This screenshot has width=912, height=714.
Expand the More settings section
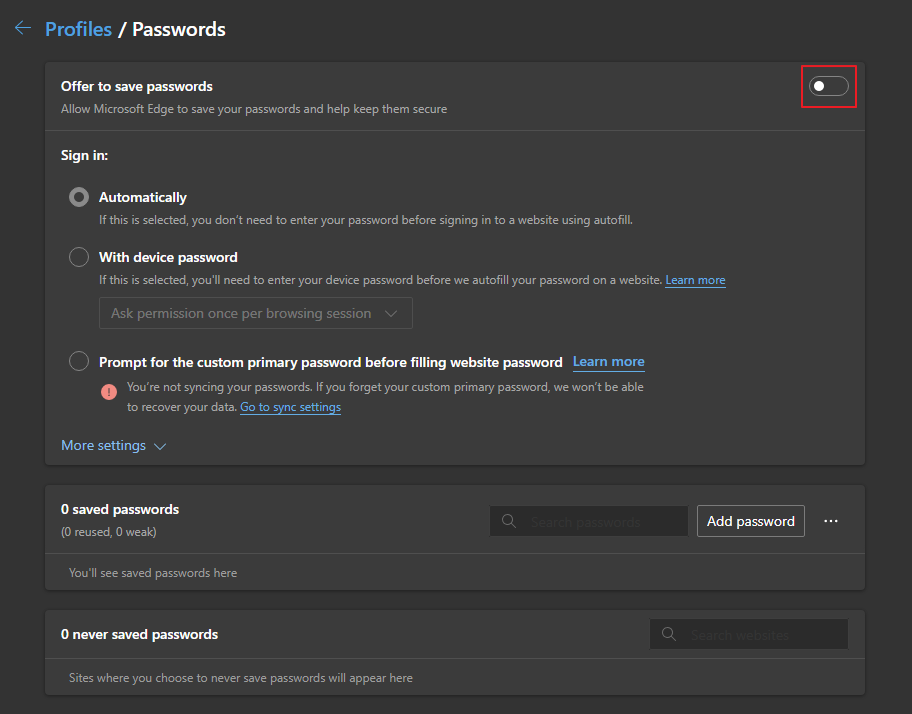click(103, 445)
